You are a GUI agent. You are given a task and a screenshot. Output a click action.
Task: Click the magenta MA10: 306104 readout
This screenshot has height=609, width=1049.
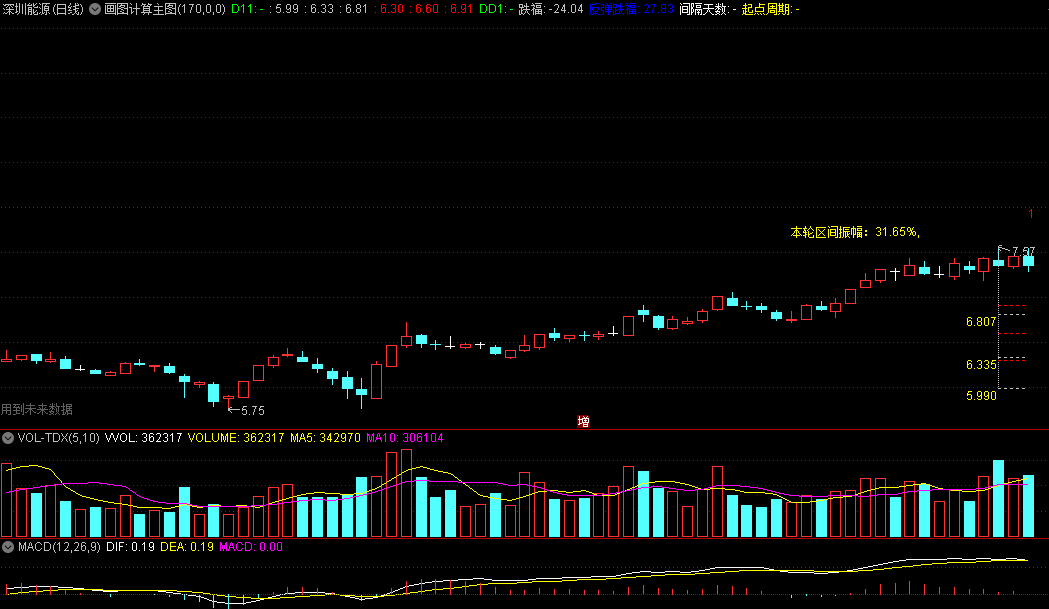tap(405, 438)
